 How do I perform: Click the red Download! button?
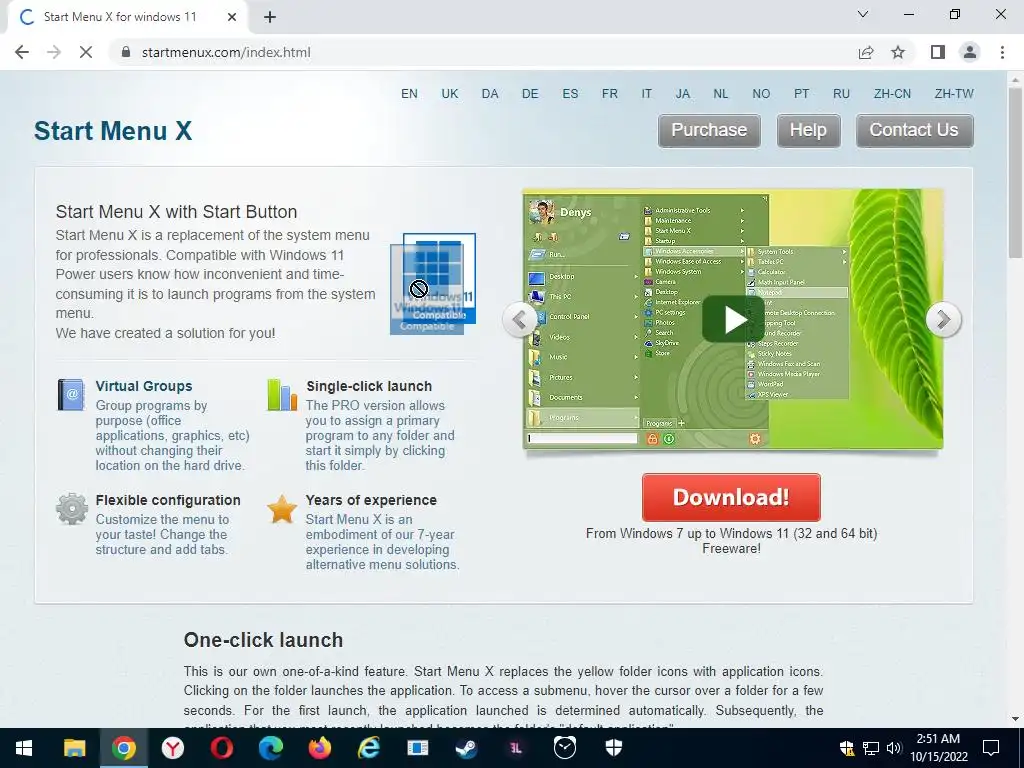[x=731, y=498]
